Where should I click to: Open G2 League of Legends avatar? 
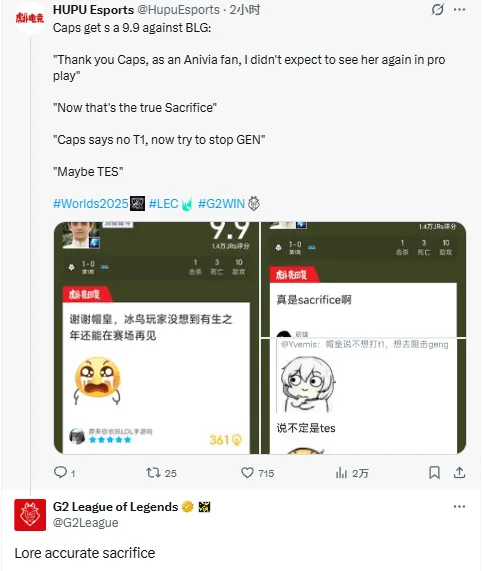(30, 515)
